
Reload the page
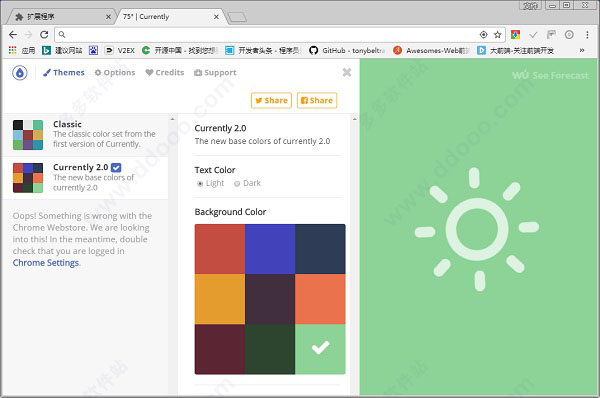pyautogui.click(x=44, y=35)
